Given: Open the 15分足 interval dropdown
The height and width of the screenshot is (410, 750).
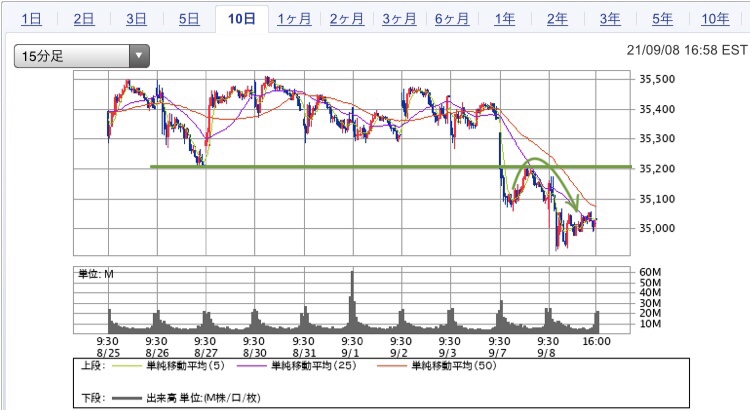Looking at the screenshot, I should [x=82, y=56].
